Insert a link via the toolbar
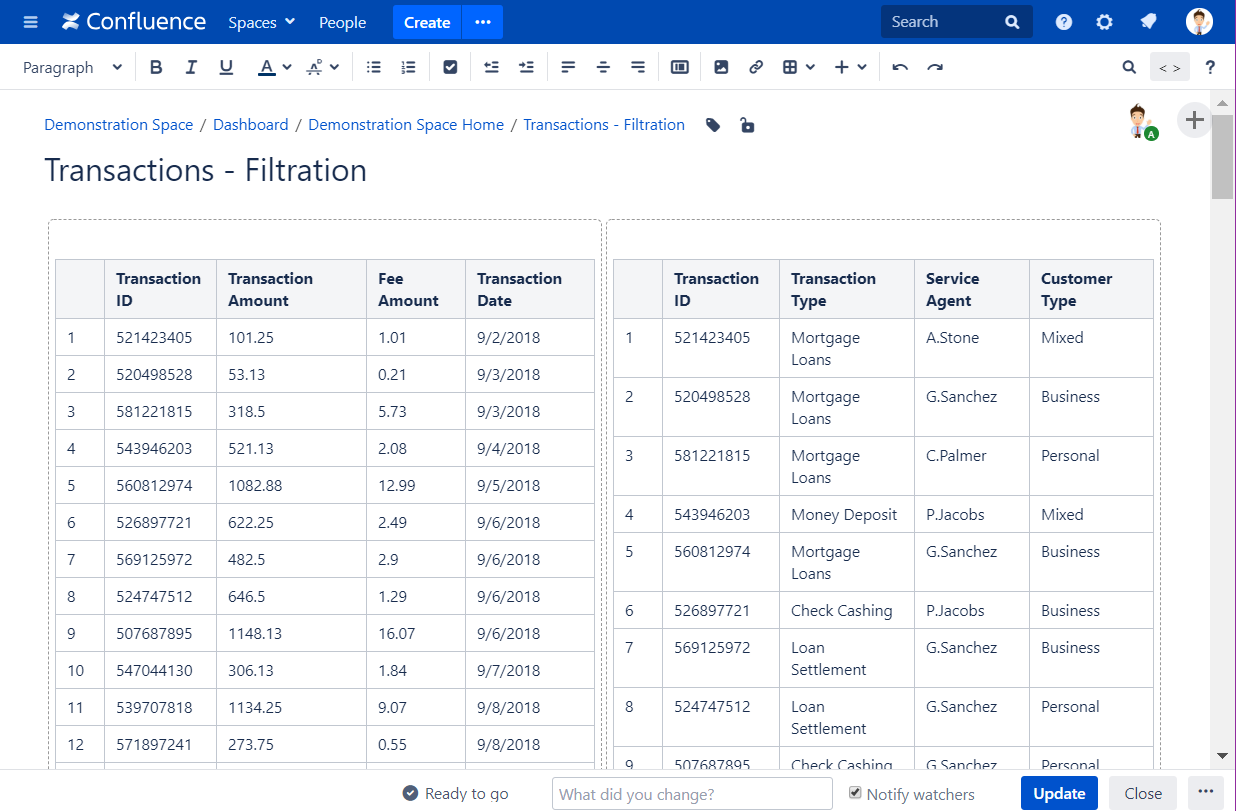1236x811 pixels. pyautogui.click(x=756, y=66)
